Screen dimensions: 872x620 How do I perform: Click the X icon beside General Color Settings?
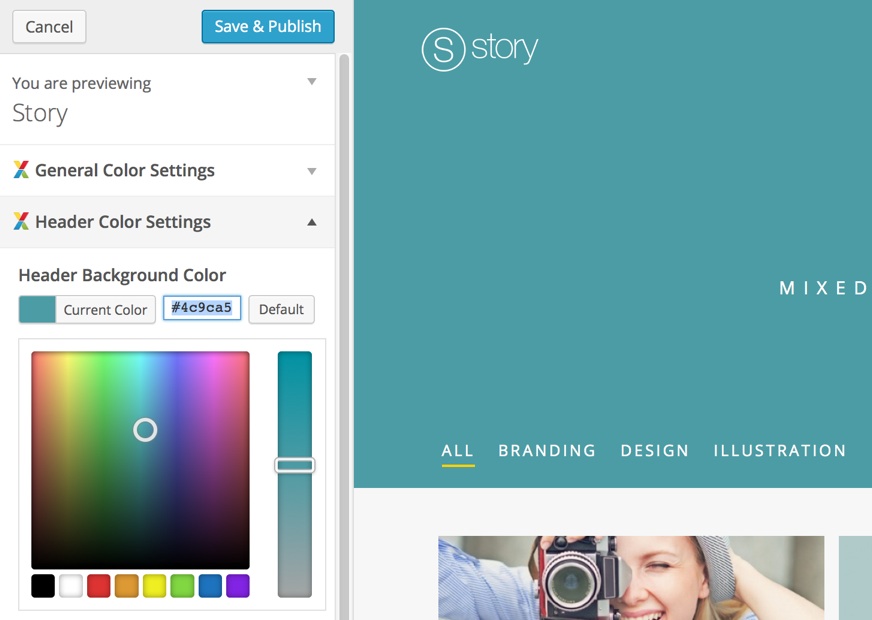[21, 170]
